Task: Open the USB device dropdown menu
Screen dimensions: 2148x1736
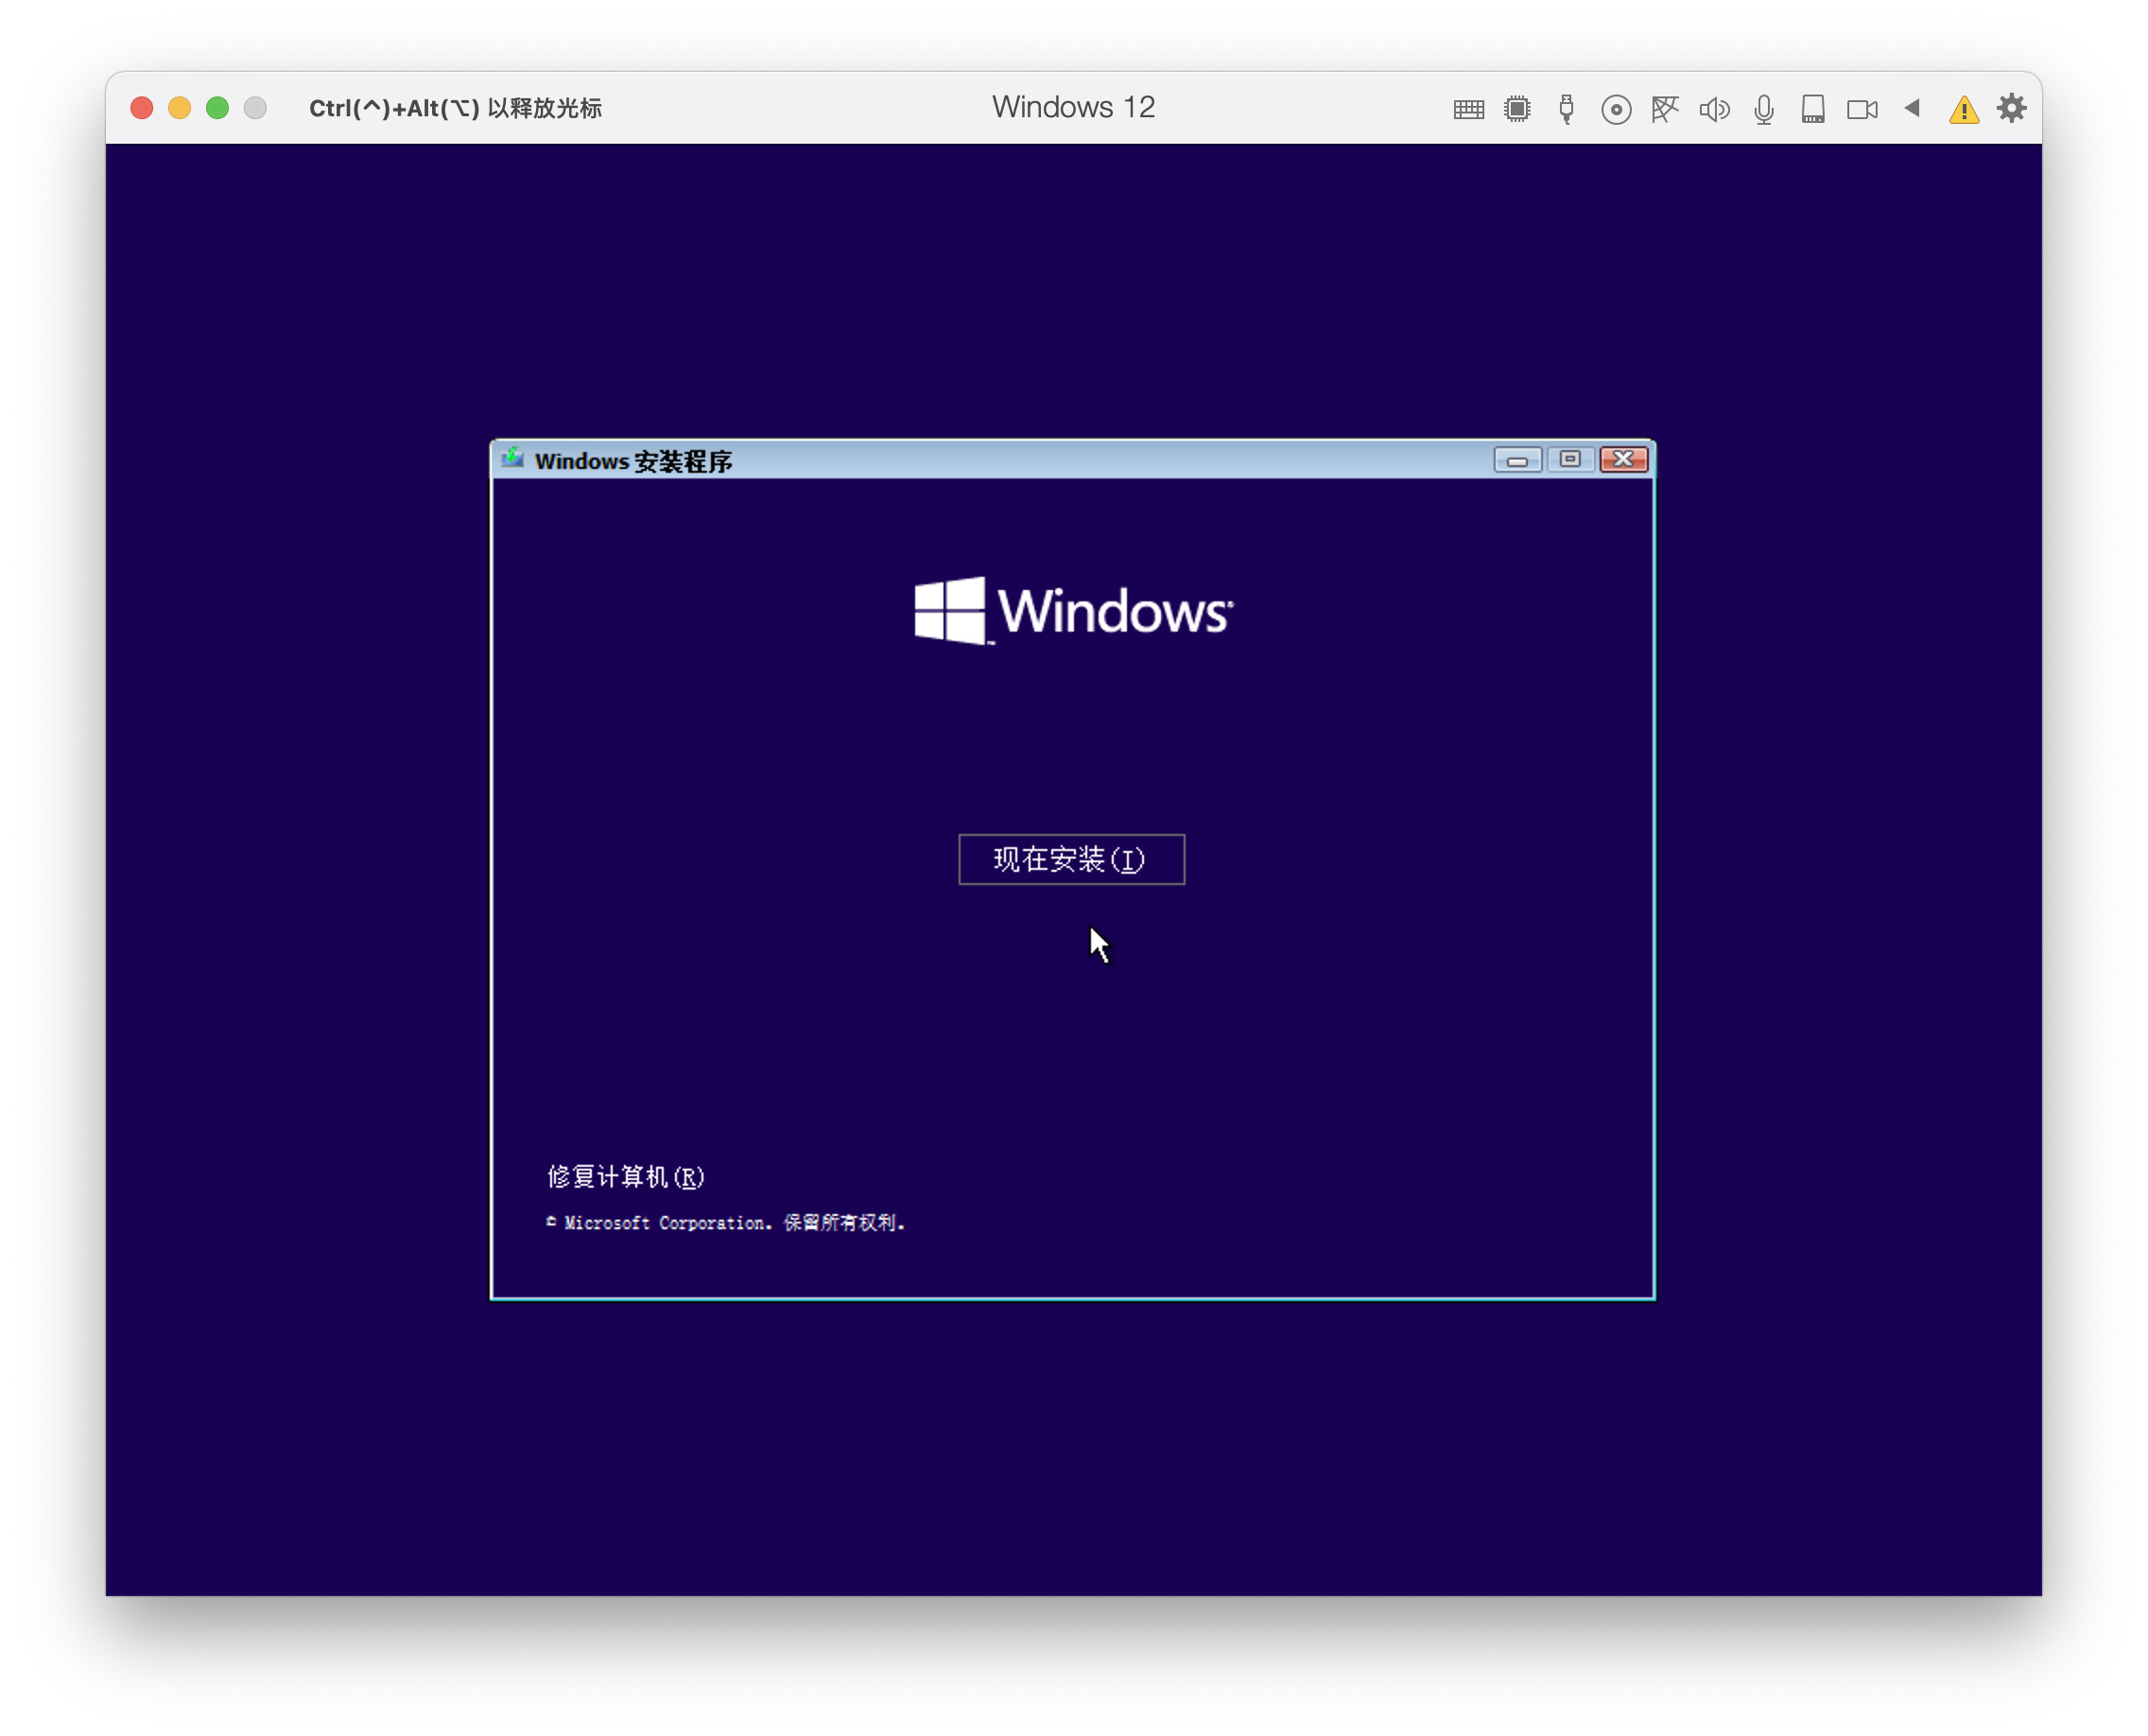Action: coord(1566,108)
